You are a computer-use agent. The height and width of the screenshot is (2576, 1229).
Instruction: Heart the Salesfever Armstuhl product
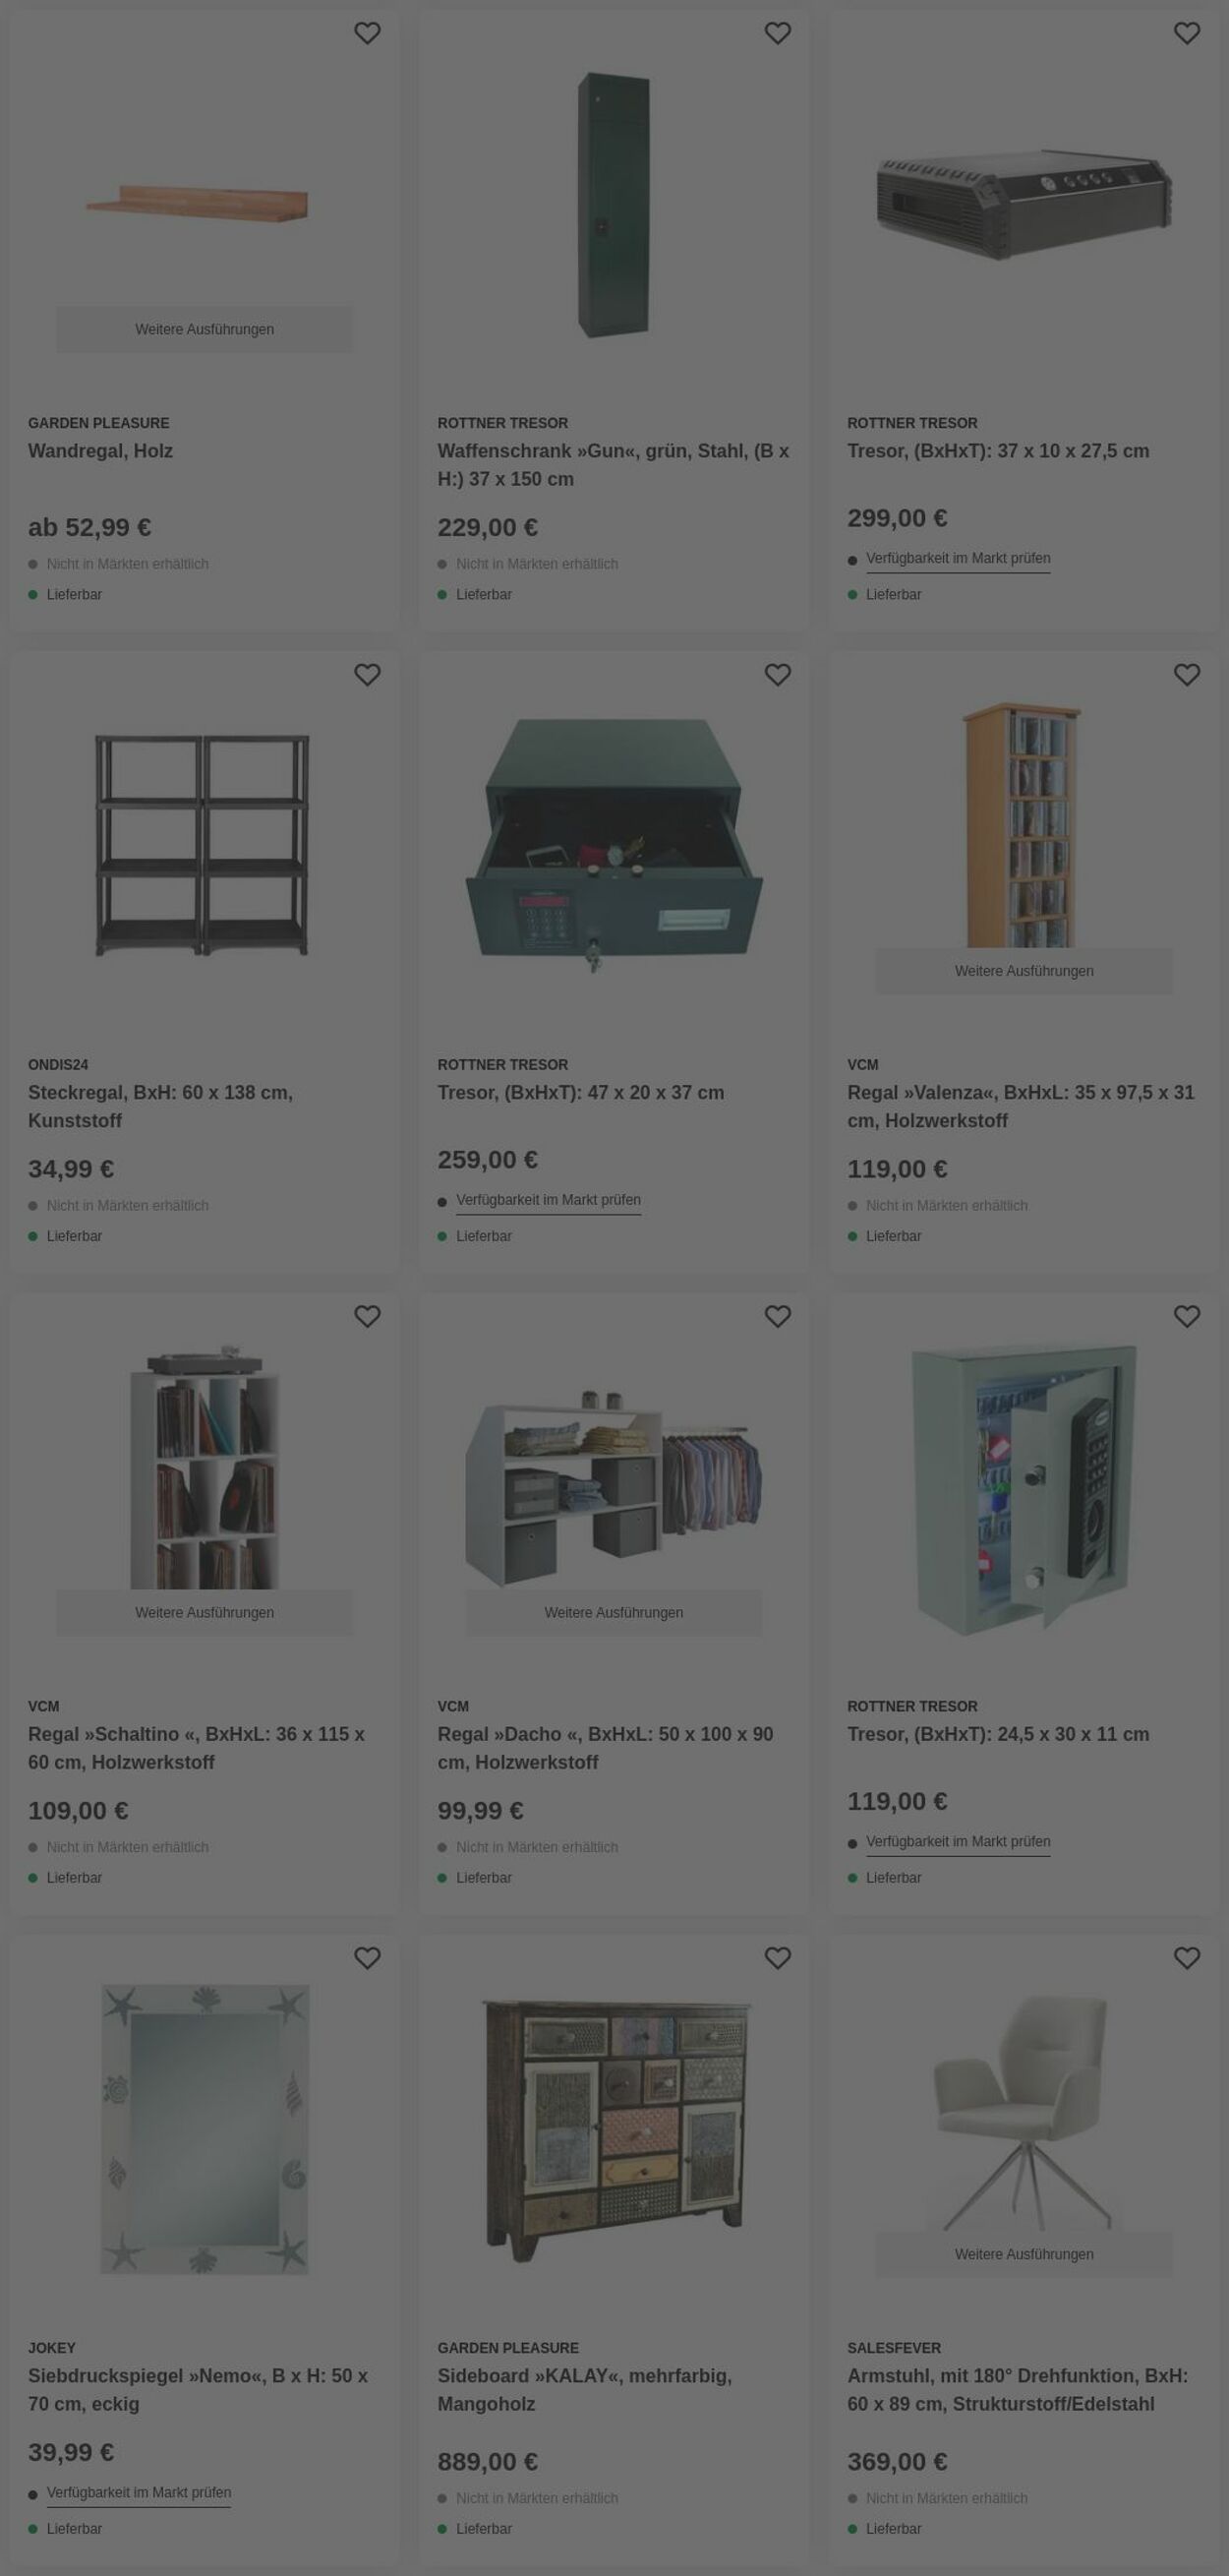(x=1186, y=1958)
